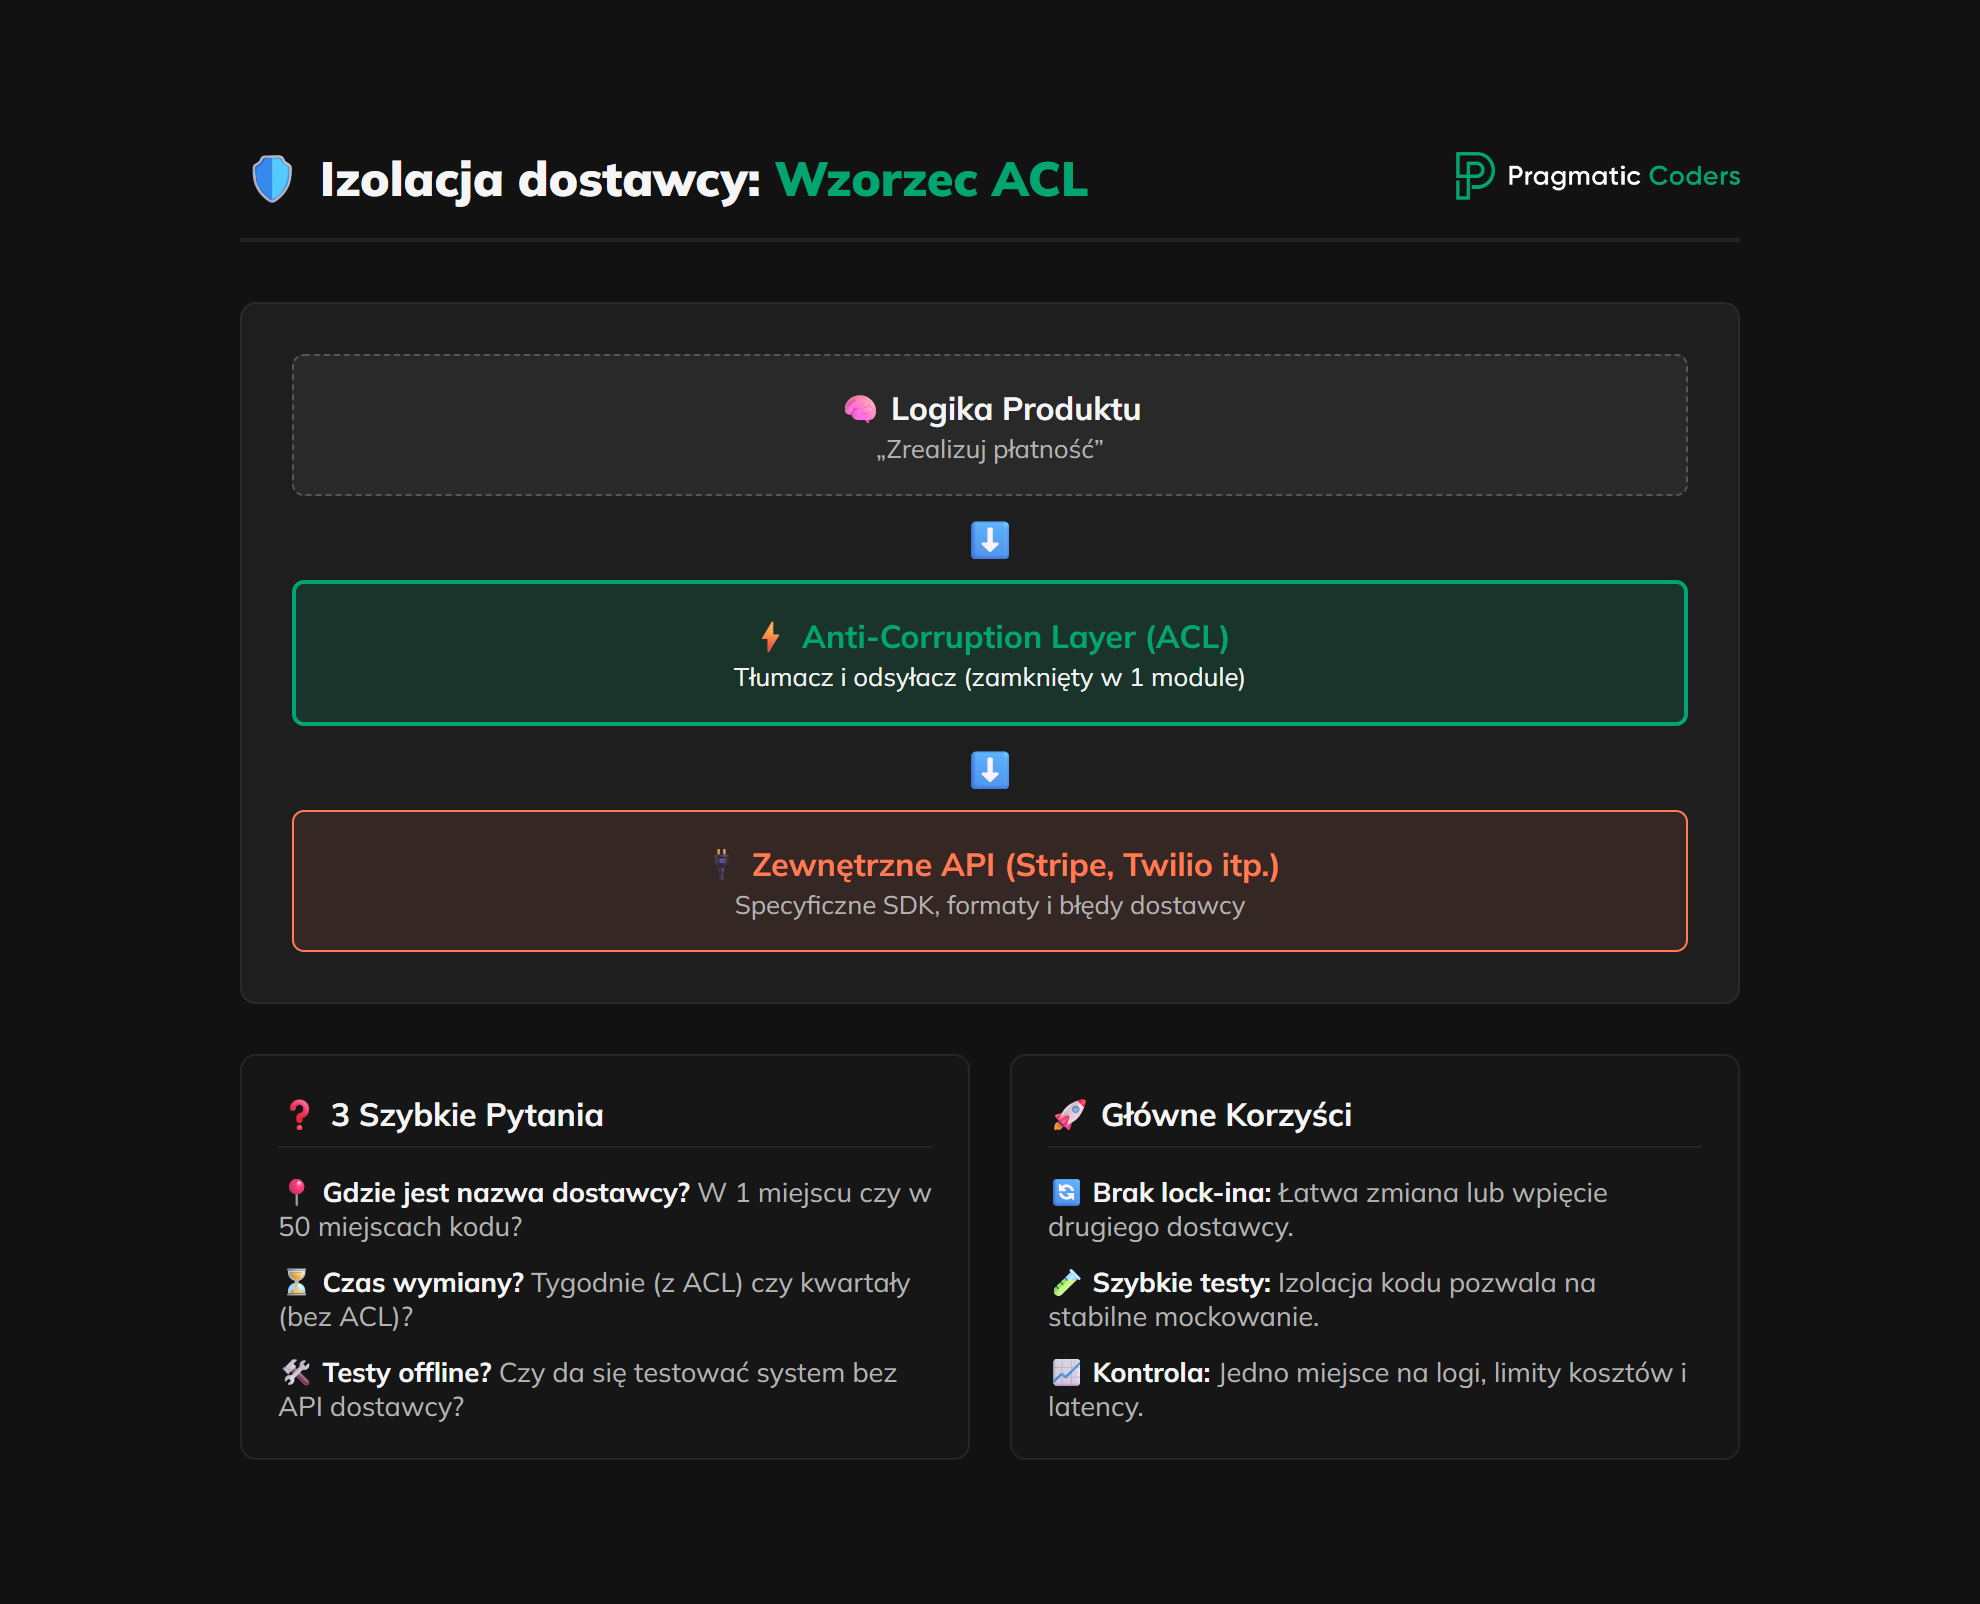This screenshot has height=1604, width=1980.
Task: Click the 'Kontrola:' benefit
Action: coord(1151,1373)
